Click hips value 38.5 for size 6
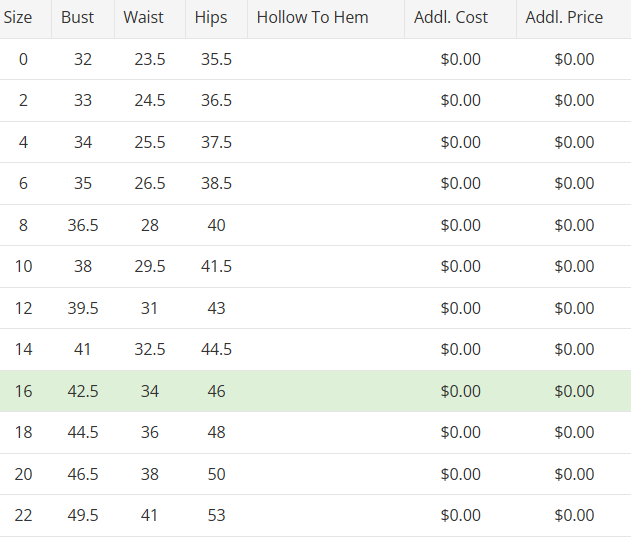This screenshot has width=631, height=537. 216,183
